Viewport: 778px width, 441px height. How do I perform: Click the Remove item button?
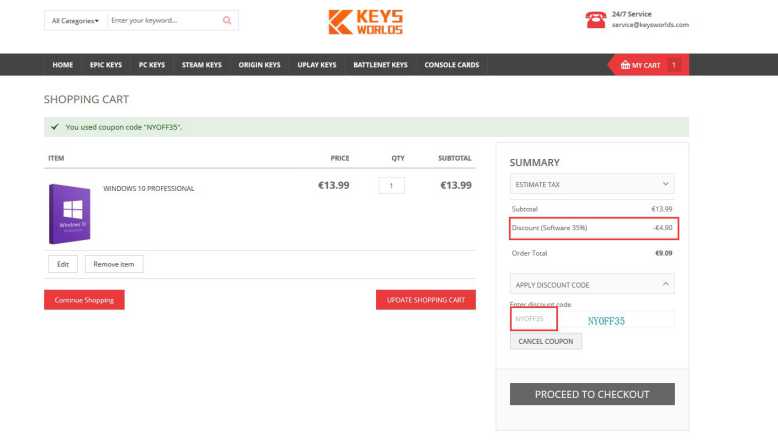114,264
